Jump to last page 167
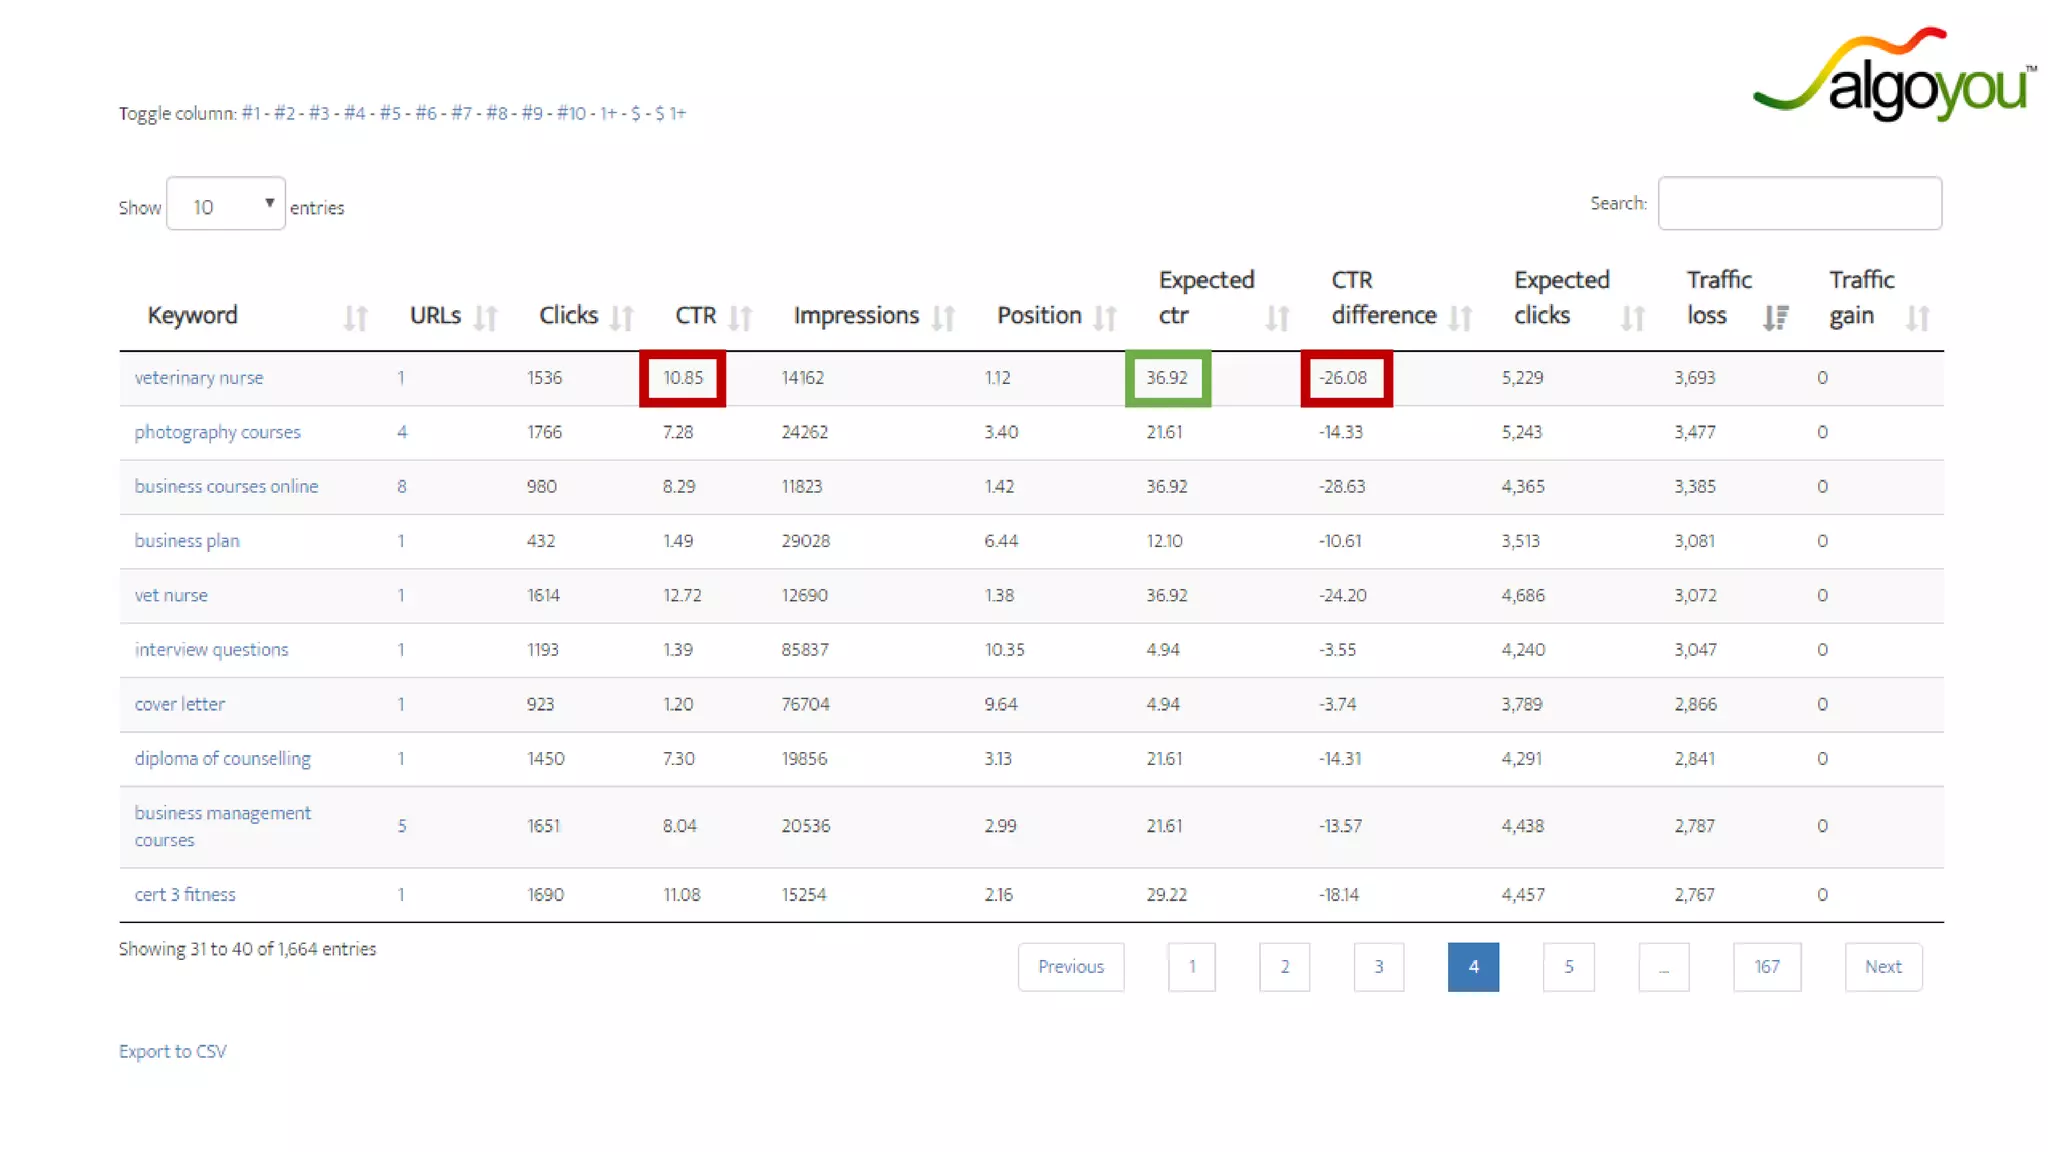Viewport: 2048px width, 1152px height. tap(1766, 967)
